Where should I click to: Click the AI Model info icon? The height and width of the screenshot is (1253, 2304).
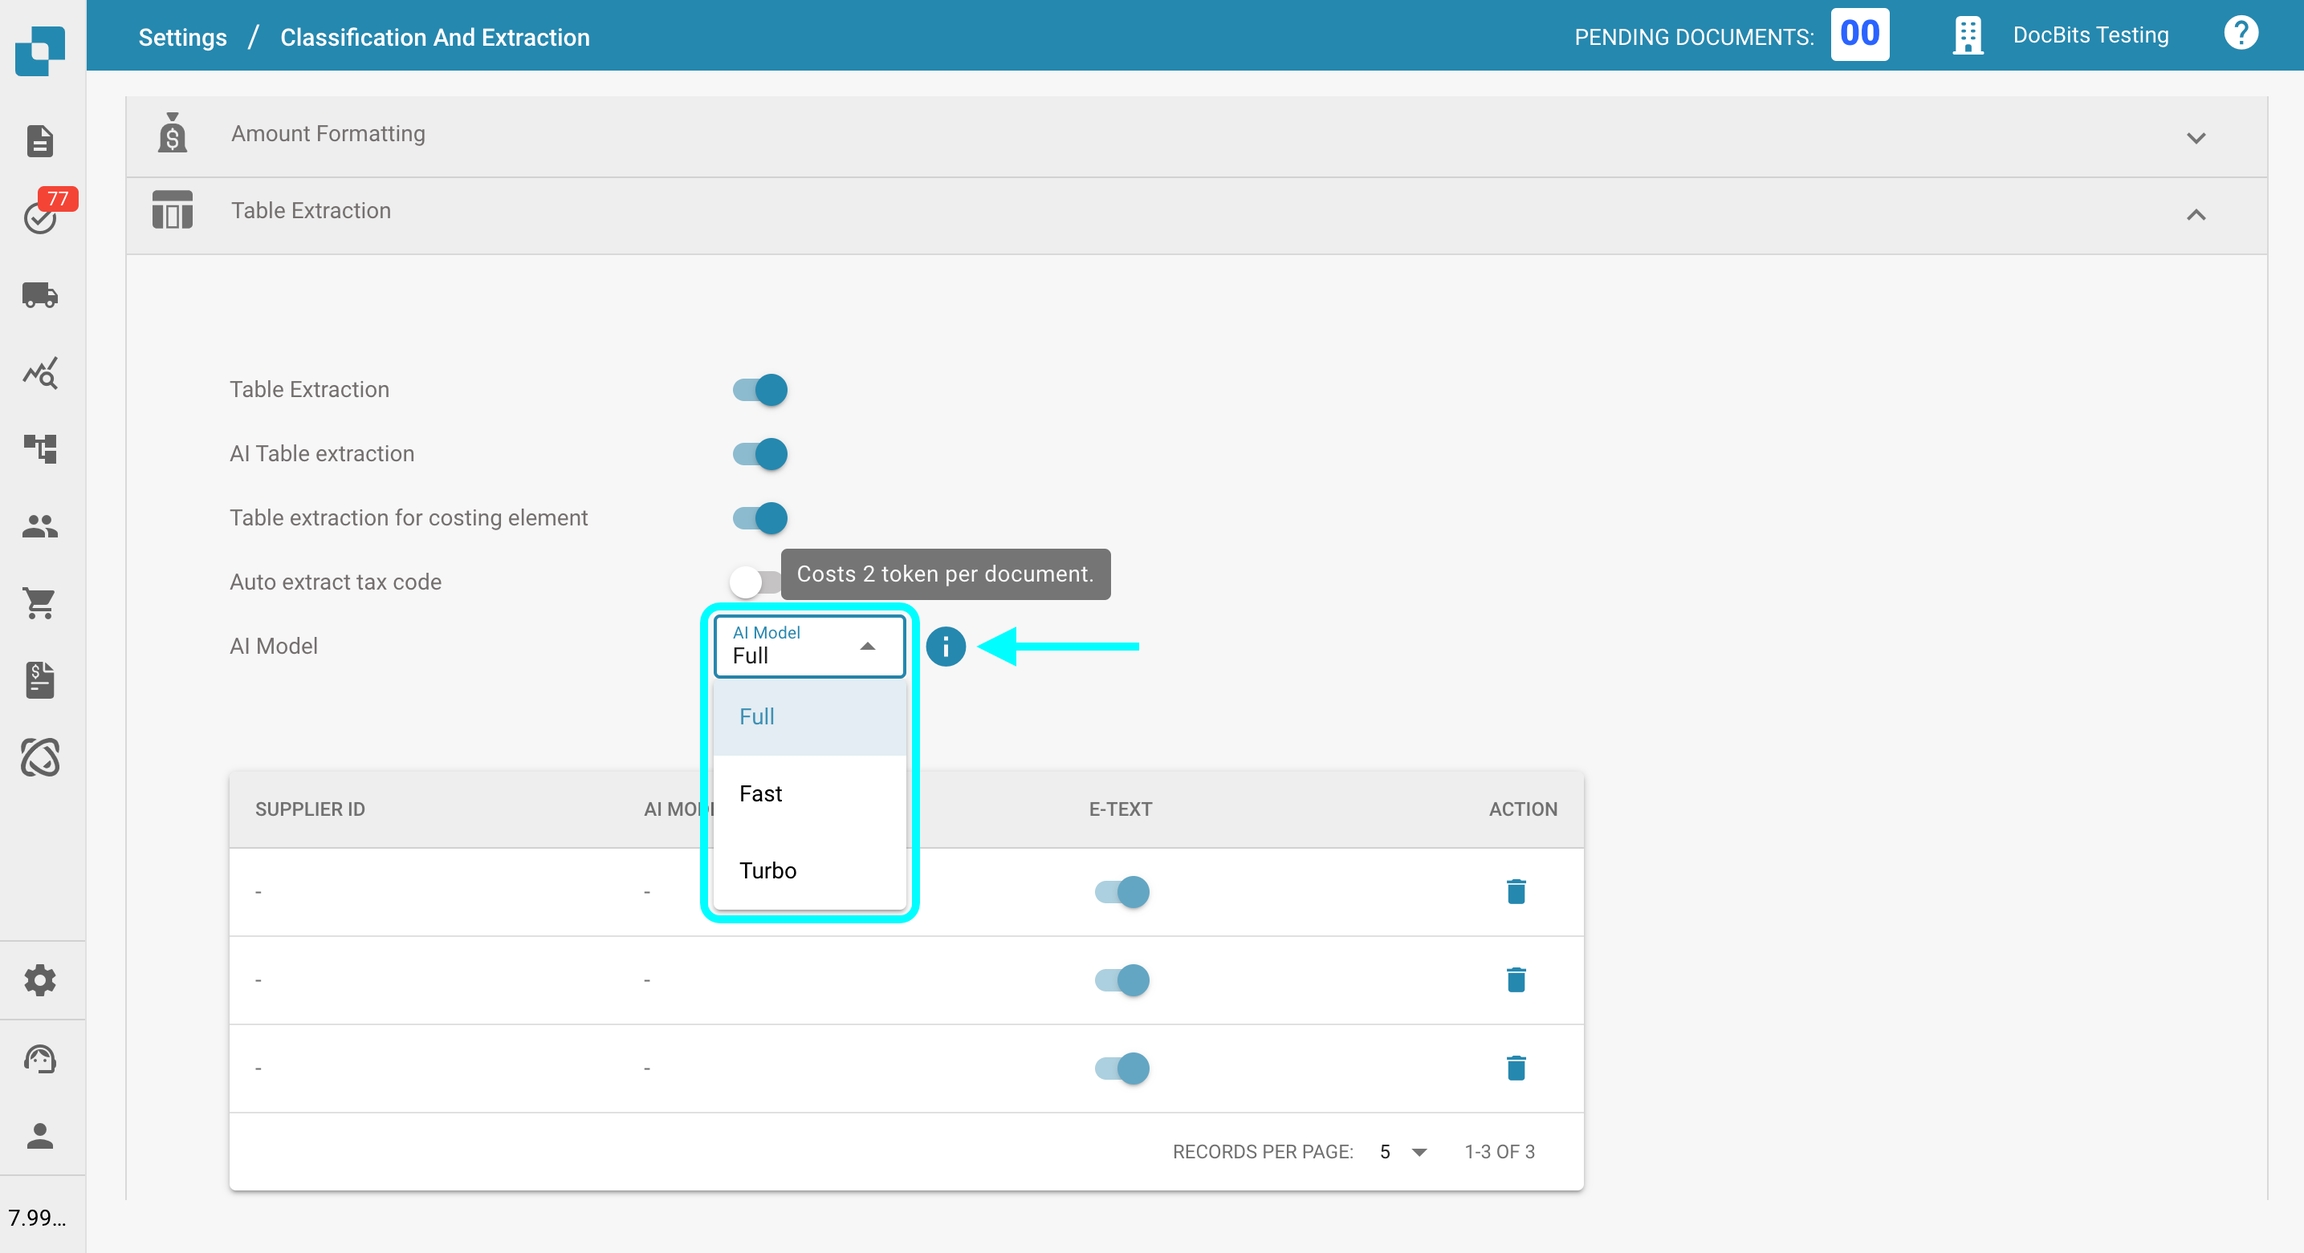[945, 646]
